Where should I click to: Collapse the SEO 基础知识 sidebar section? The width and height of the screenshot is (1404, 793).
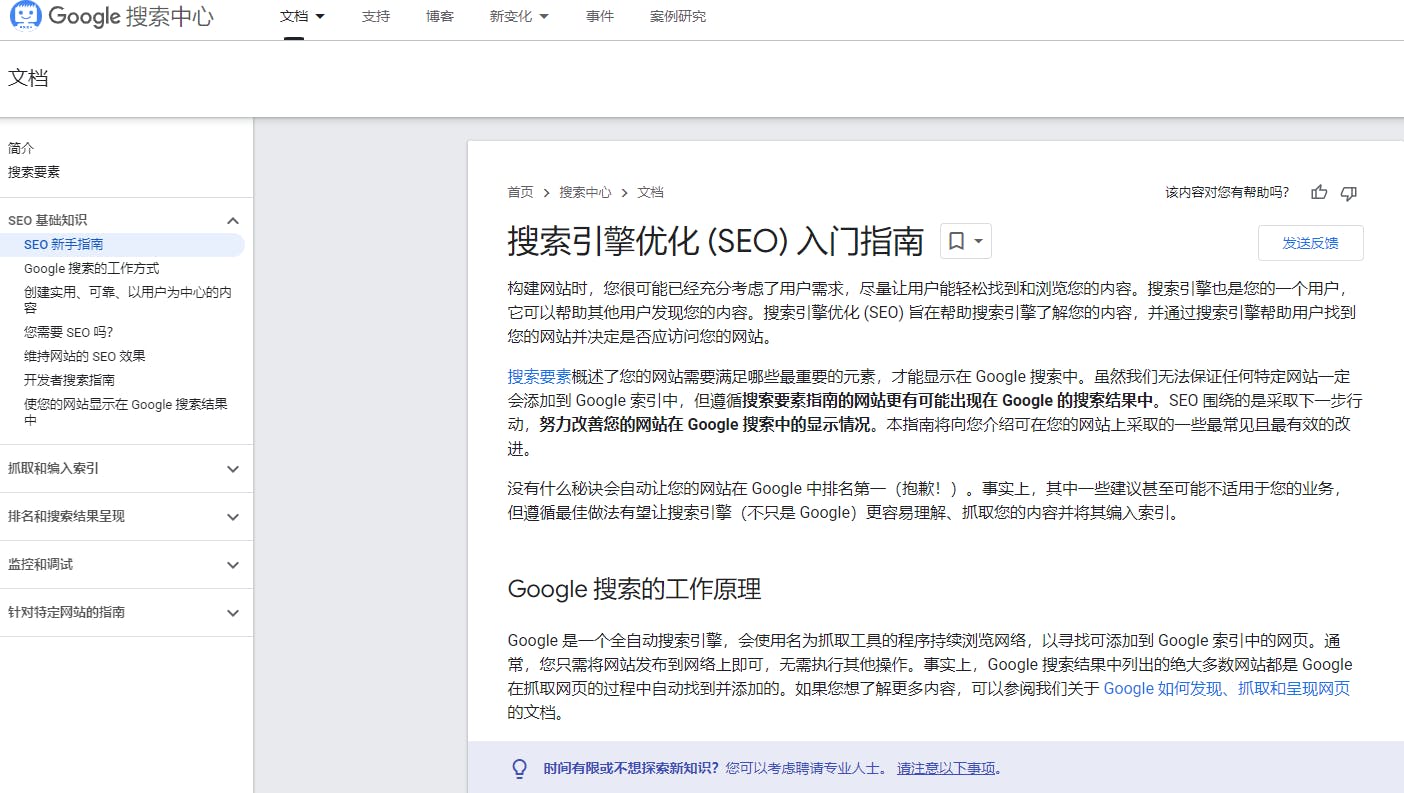[233, 221]
